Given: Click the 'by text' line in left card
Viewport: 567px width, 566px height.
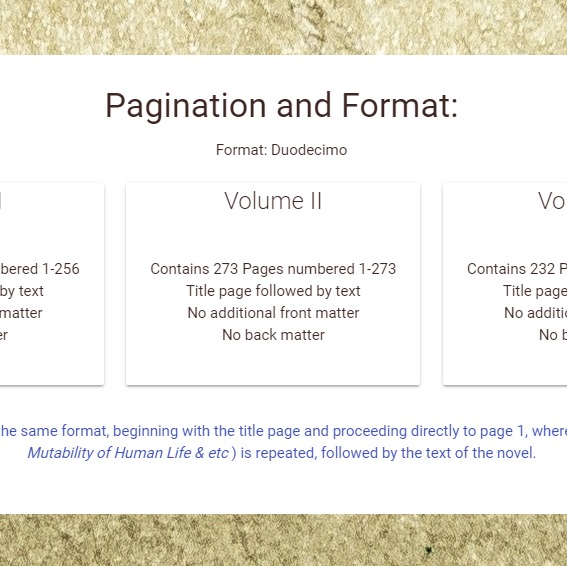Looking at the screenshot, I should (22, 291).
